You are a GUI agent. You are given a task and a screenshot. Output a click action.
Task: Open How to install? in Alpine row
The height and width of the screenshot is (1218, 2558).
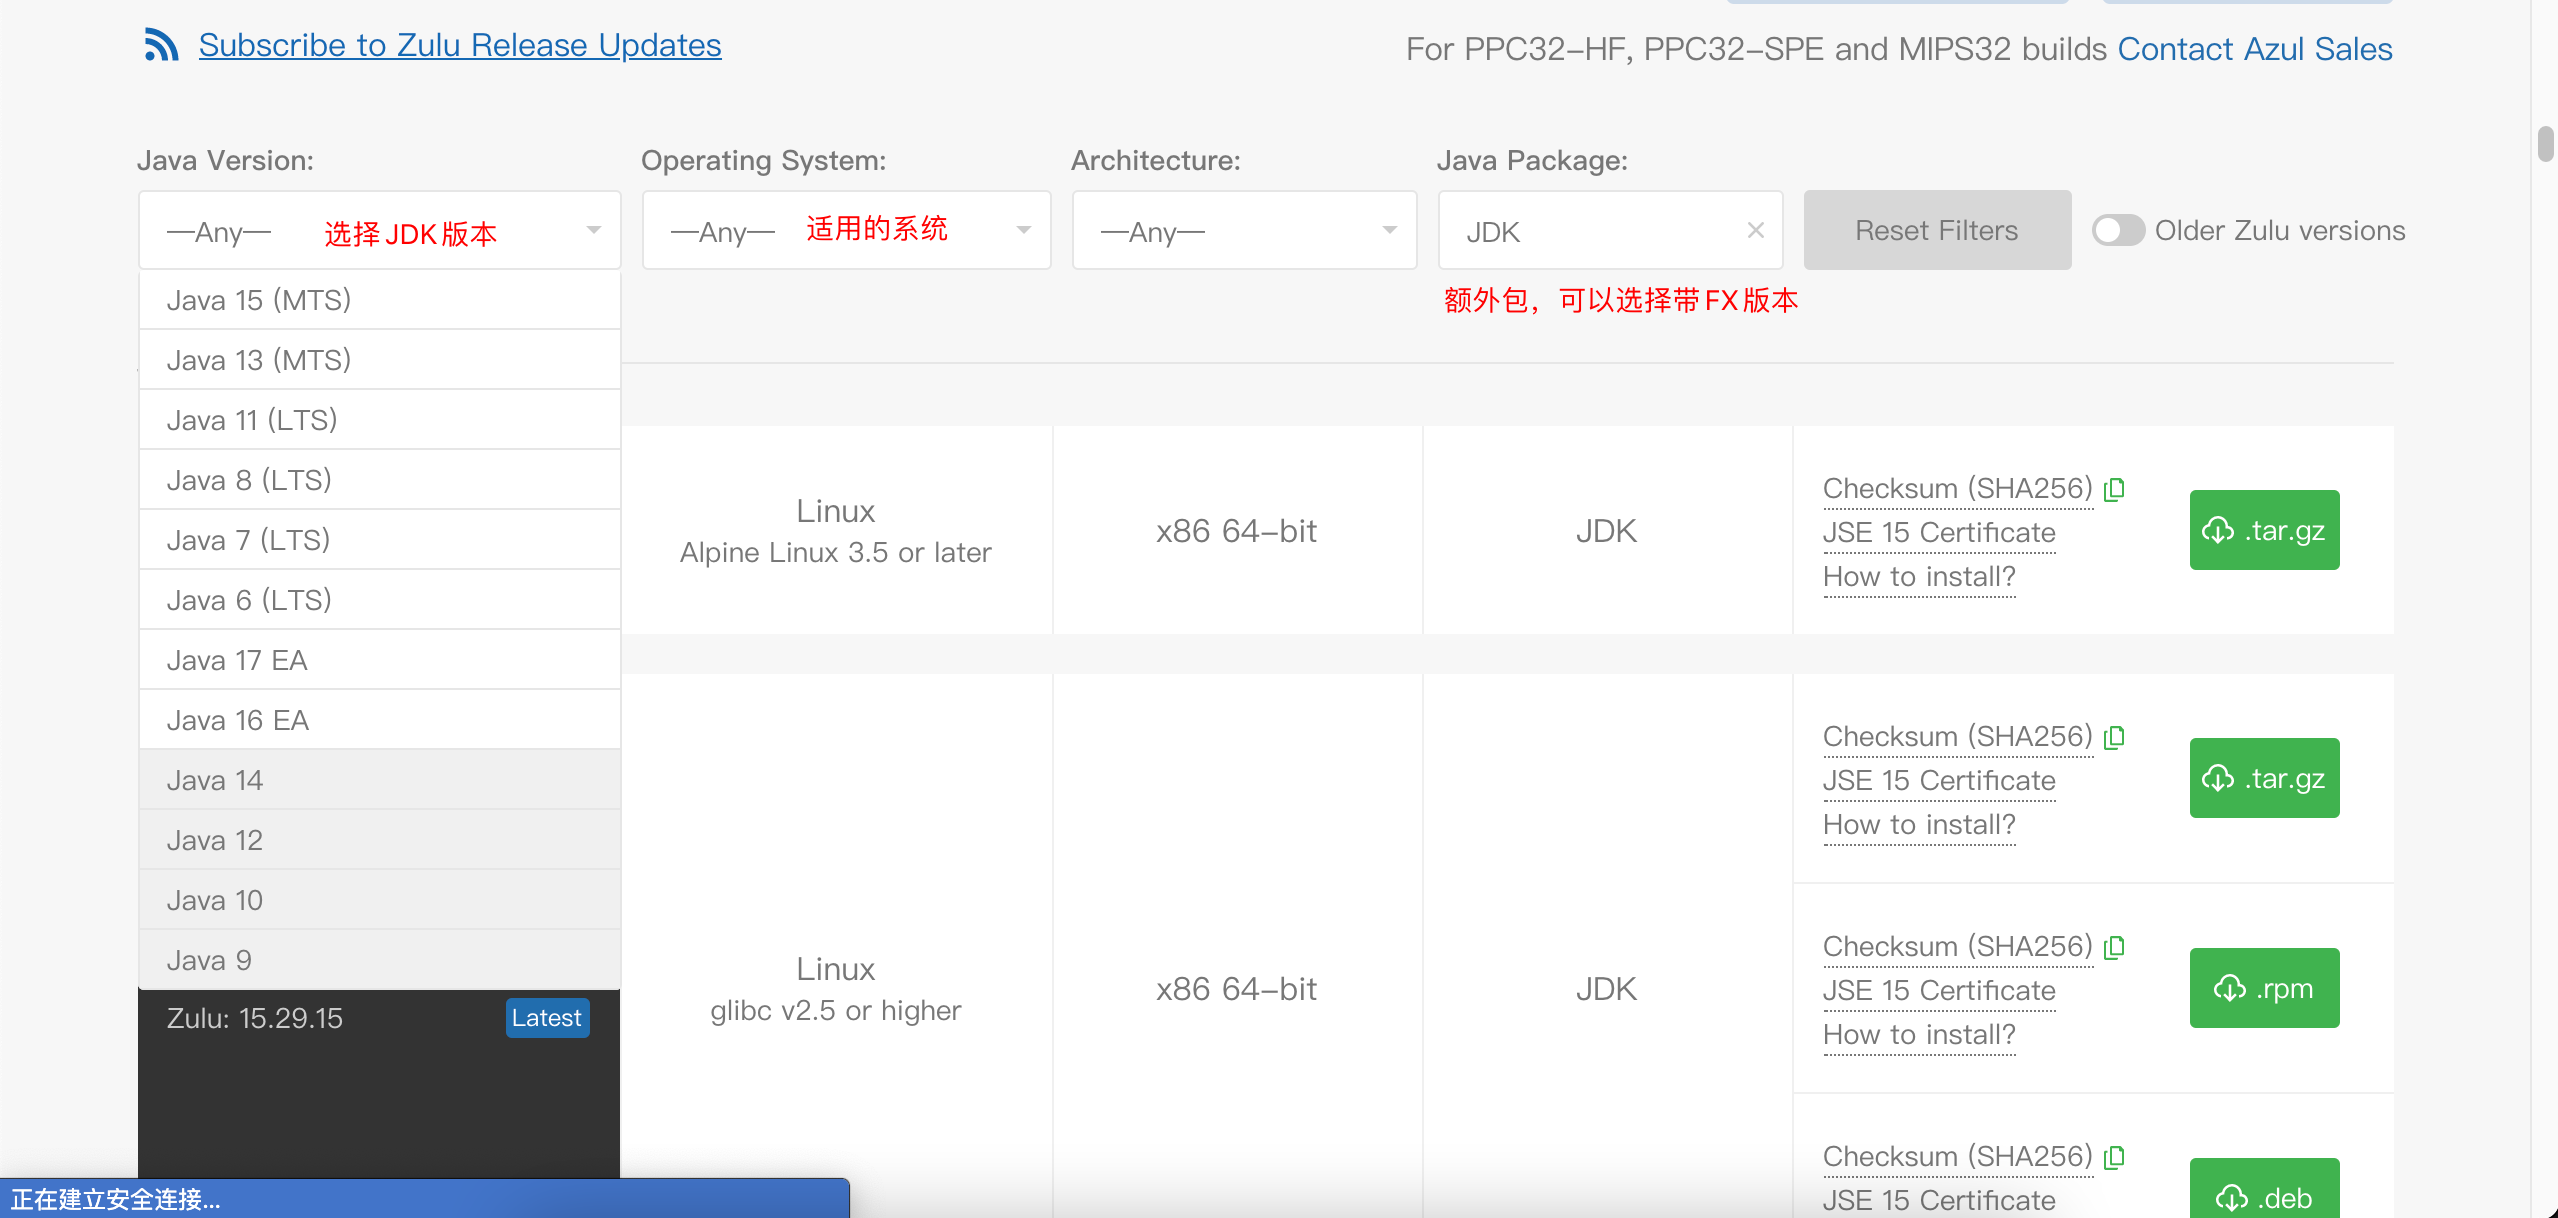pyautogui.click(x=1919, y=576)
